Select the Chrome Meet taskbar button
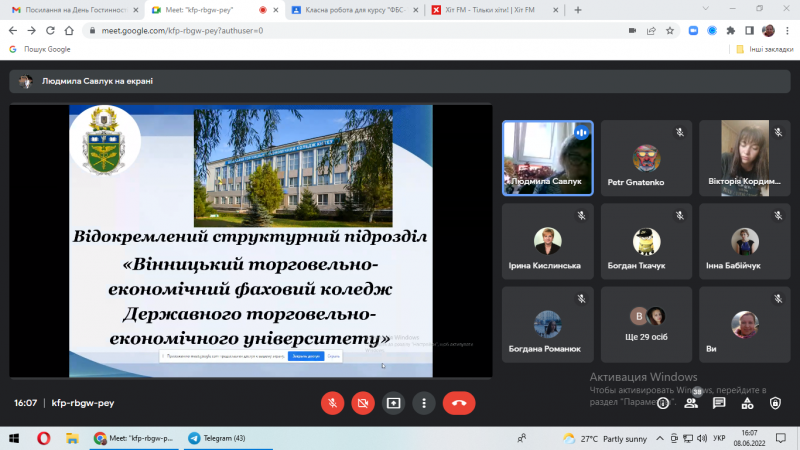The width and height of the screenshot is (800, 450). (x=134, y=438)
